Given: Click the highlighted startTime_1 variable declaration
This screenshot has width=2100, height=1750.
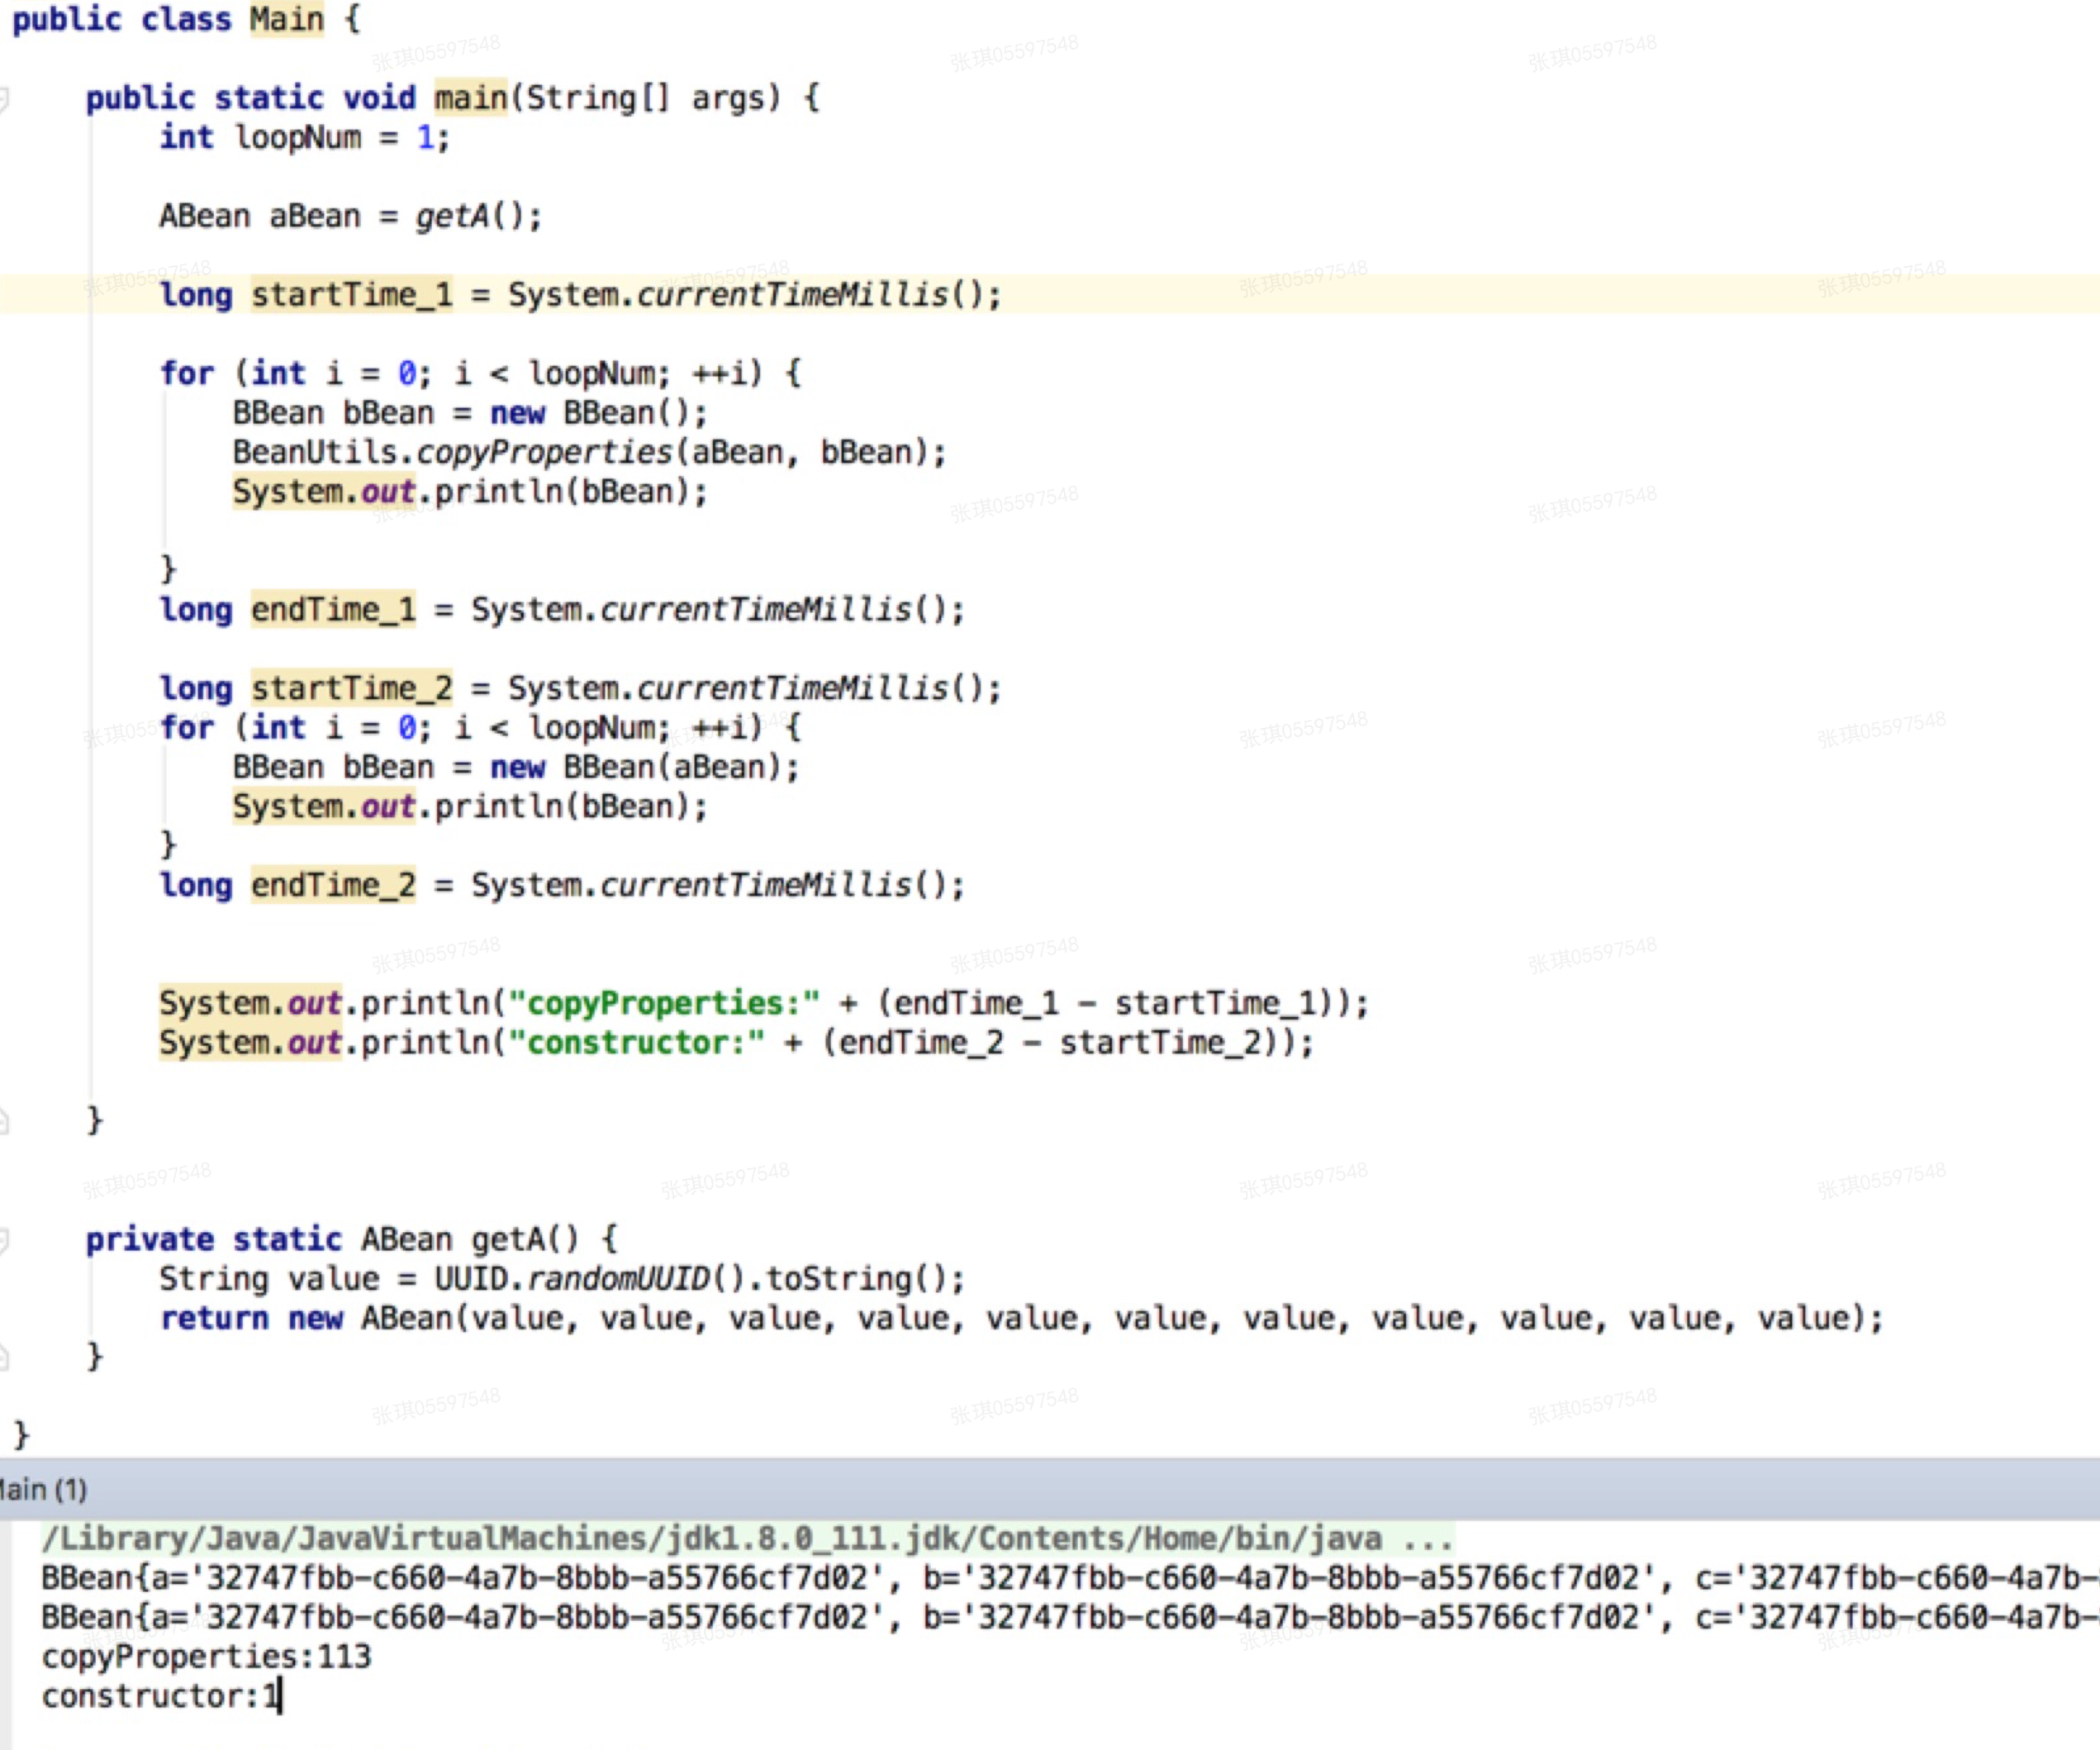Looking at the screenshot, I should pyautogui.click(x=351, y=295).
